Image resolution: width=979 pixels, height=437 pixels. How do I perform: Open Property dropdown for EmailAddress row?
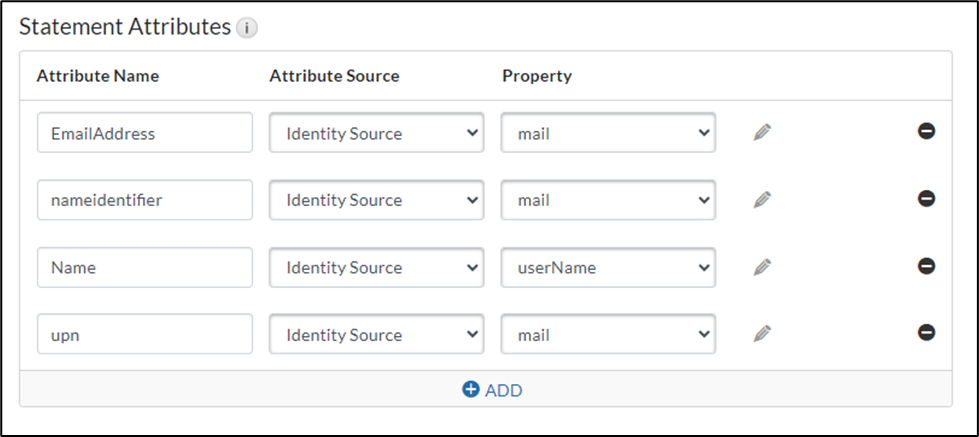(608, 132)
